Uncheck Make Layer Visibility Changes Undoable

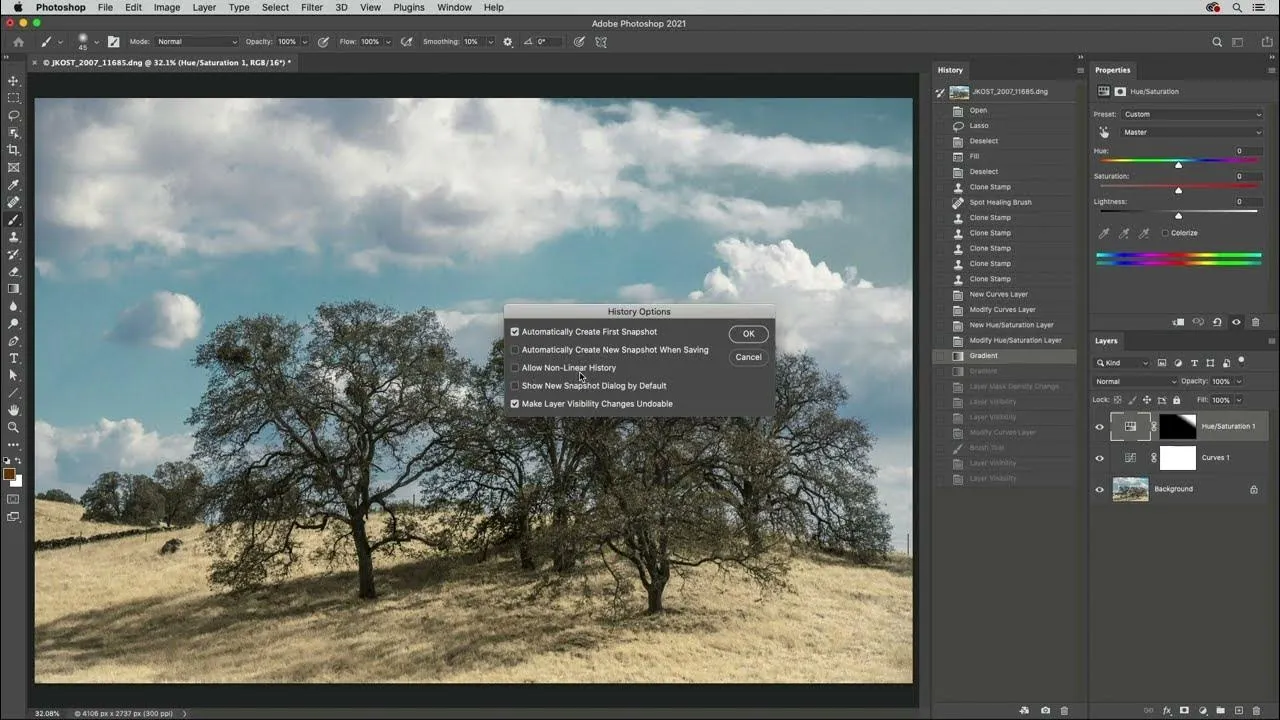coord(515,403)
